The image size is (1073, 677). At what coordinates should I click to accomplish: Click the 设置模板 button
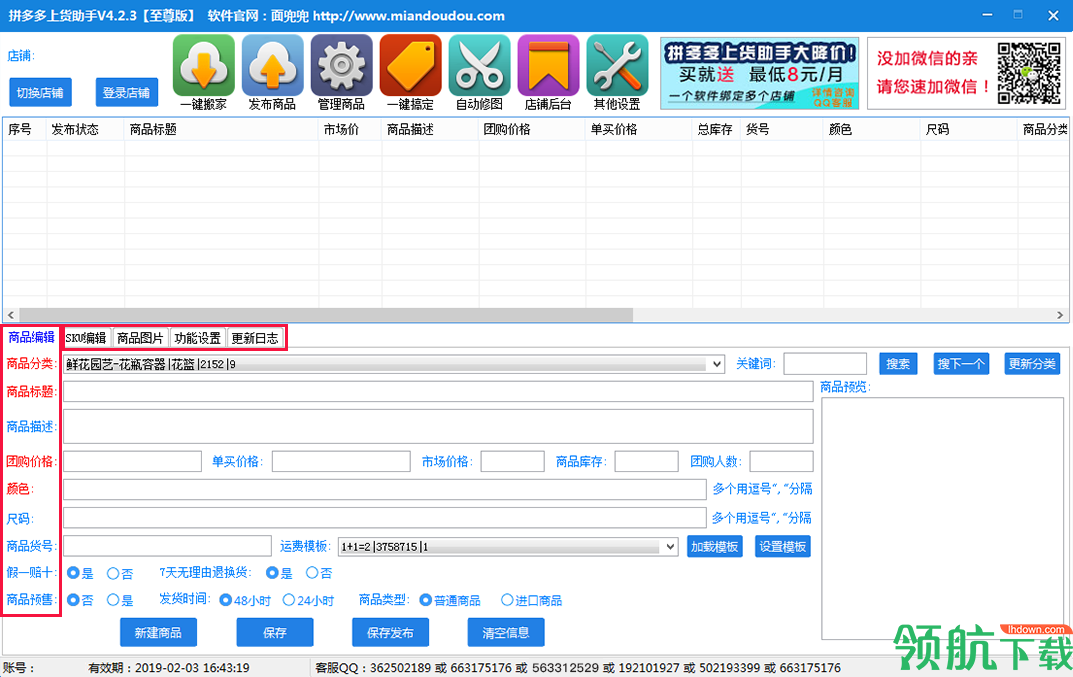(783, 546)
